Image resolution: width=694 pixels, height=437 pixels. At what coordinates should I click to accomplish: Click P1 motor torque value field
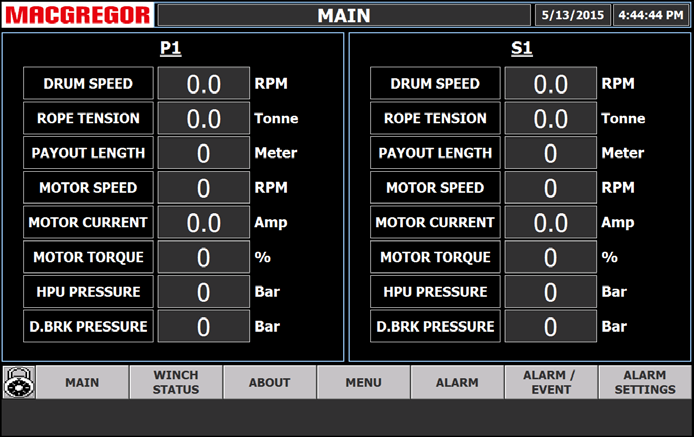point(204,257)
